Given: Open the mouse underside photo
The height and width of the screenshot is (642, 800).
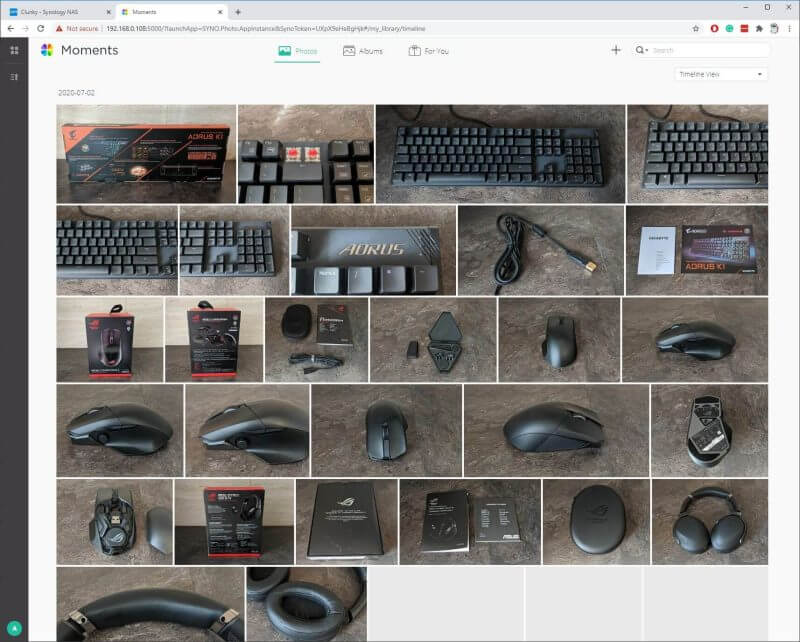Looking at the screenshot, I should [710, 430].
